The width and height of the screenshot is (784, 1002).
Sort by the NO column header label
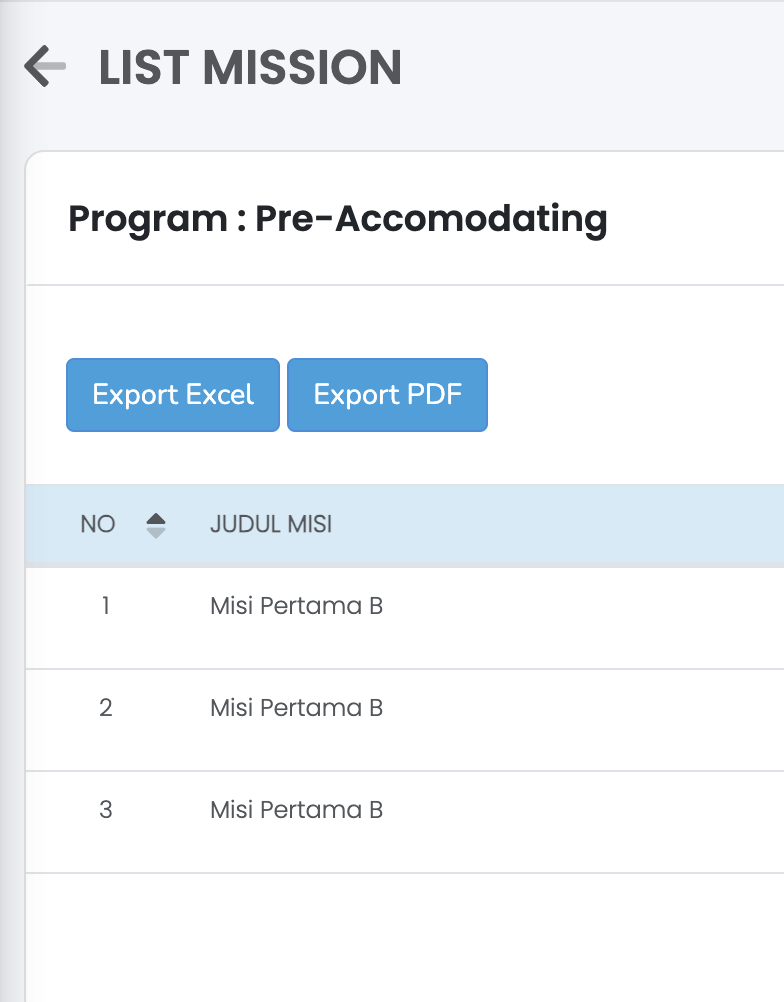tap(98, 525)
